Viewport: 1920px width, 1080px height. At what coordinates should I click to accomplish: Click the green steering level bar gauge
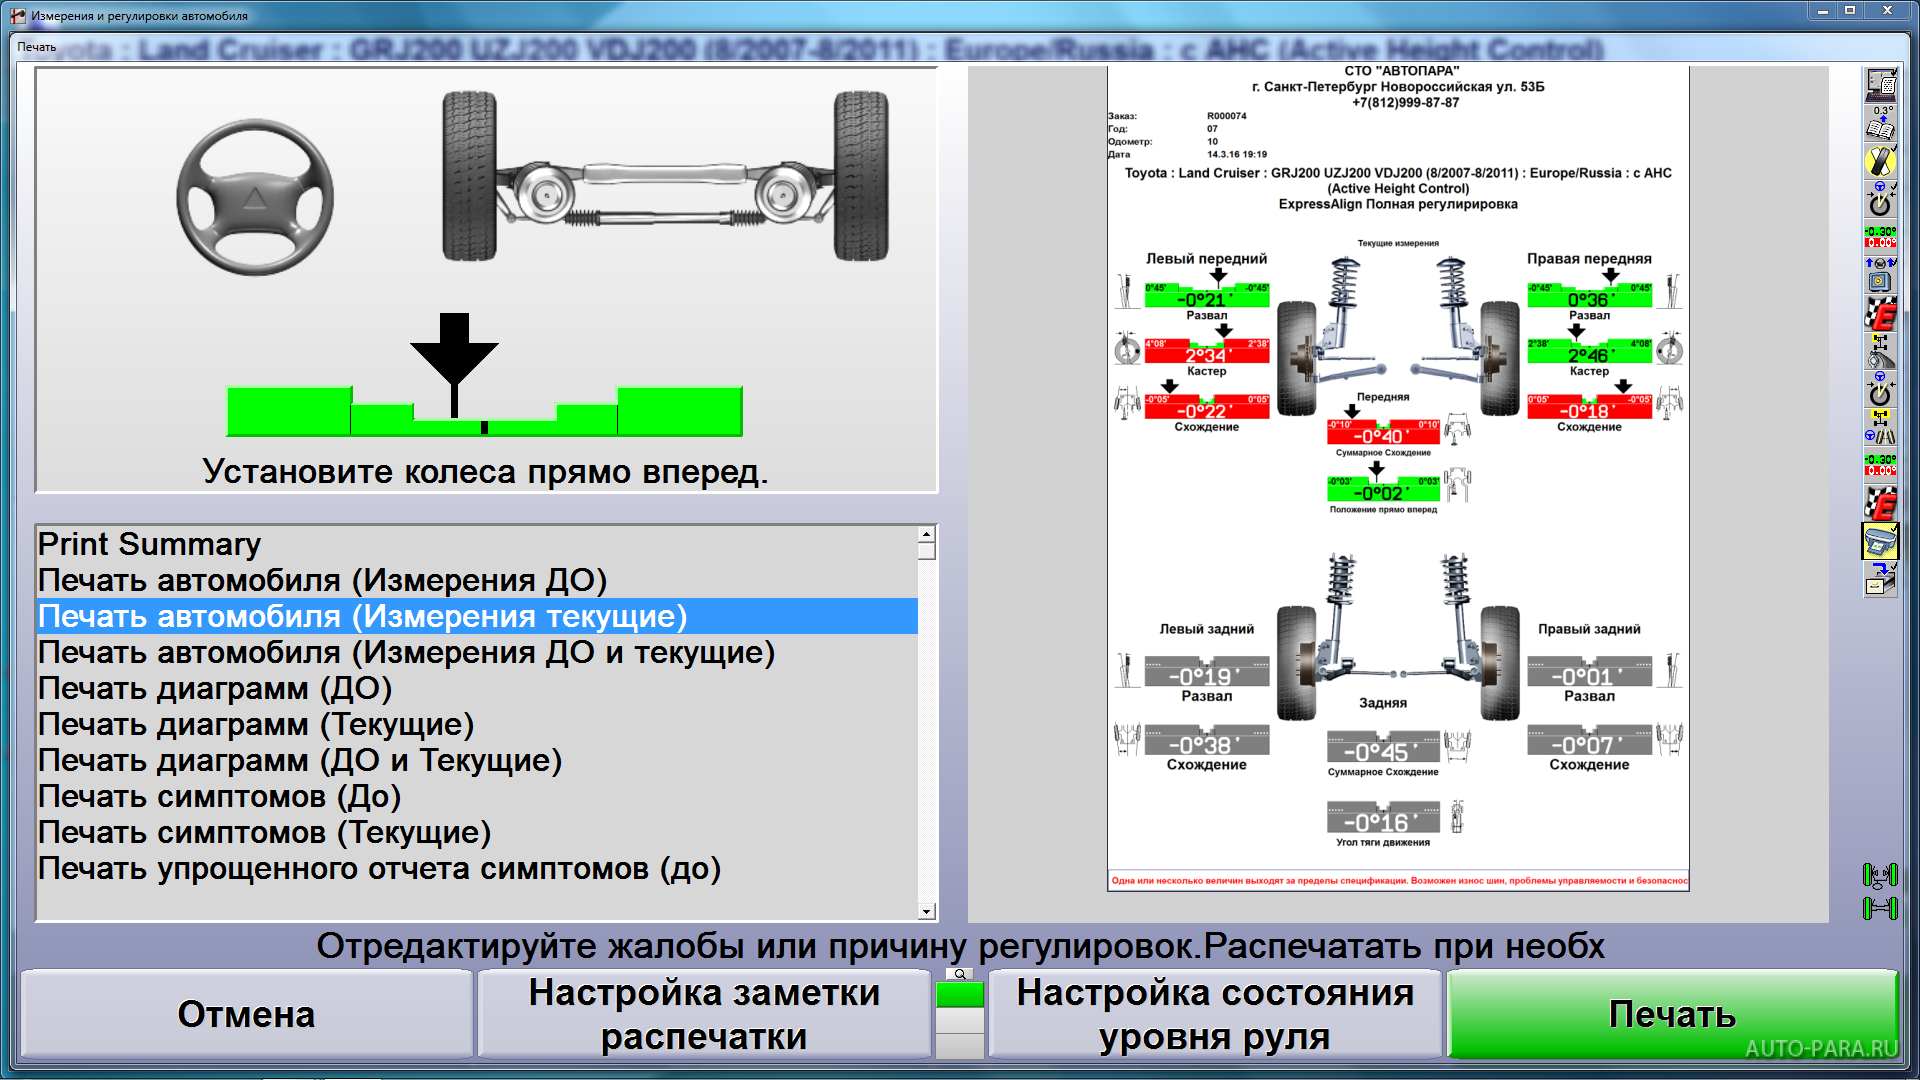click(x=485, y=411)
